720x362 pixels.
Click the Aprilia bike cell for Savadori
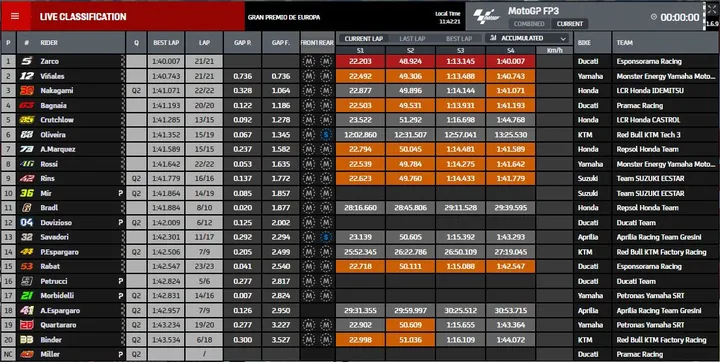(x=592, y=237)
